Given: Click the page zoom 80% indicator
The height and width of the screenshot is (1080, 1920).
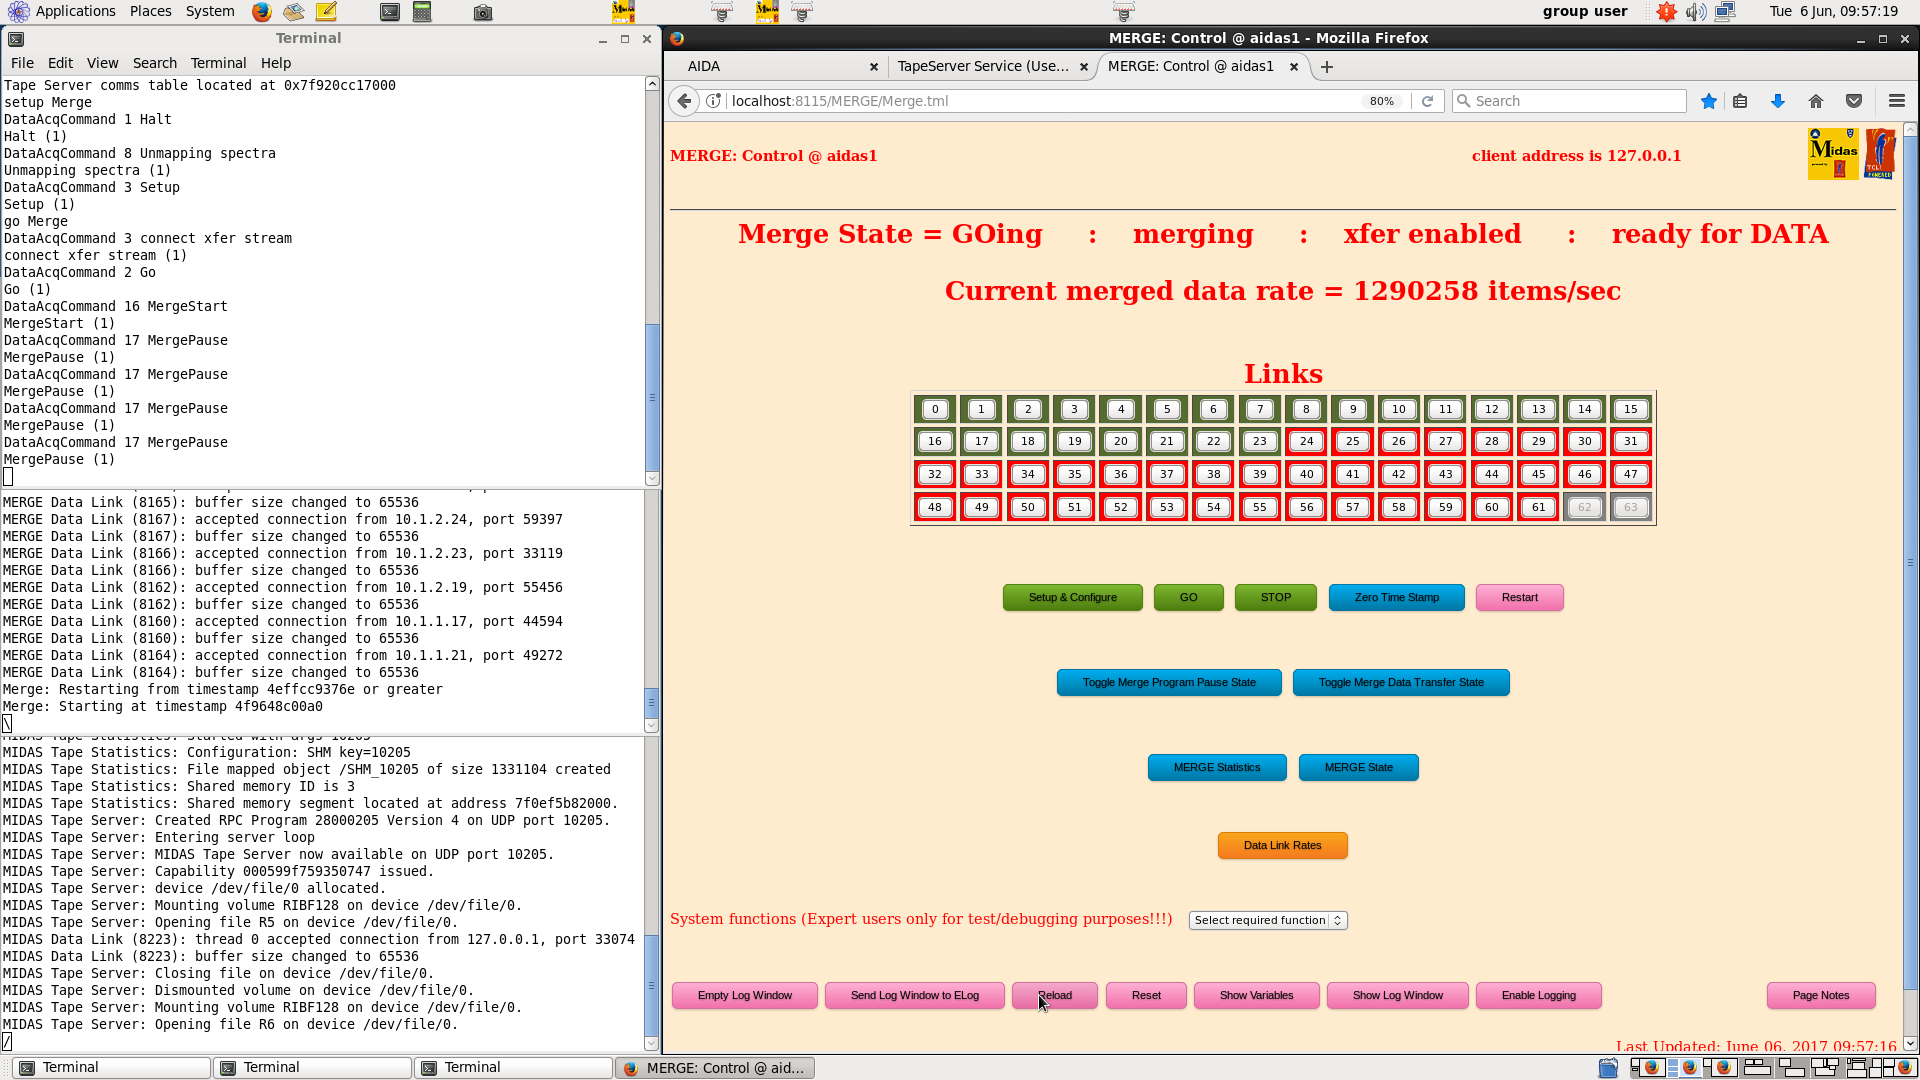Looking at the screenshot, I should tap(1381, 101).
